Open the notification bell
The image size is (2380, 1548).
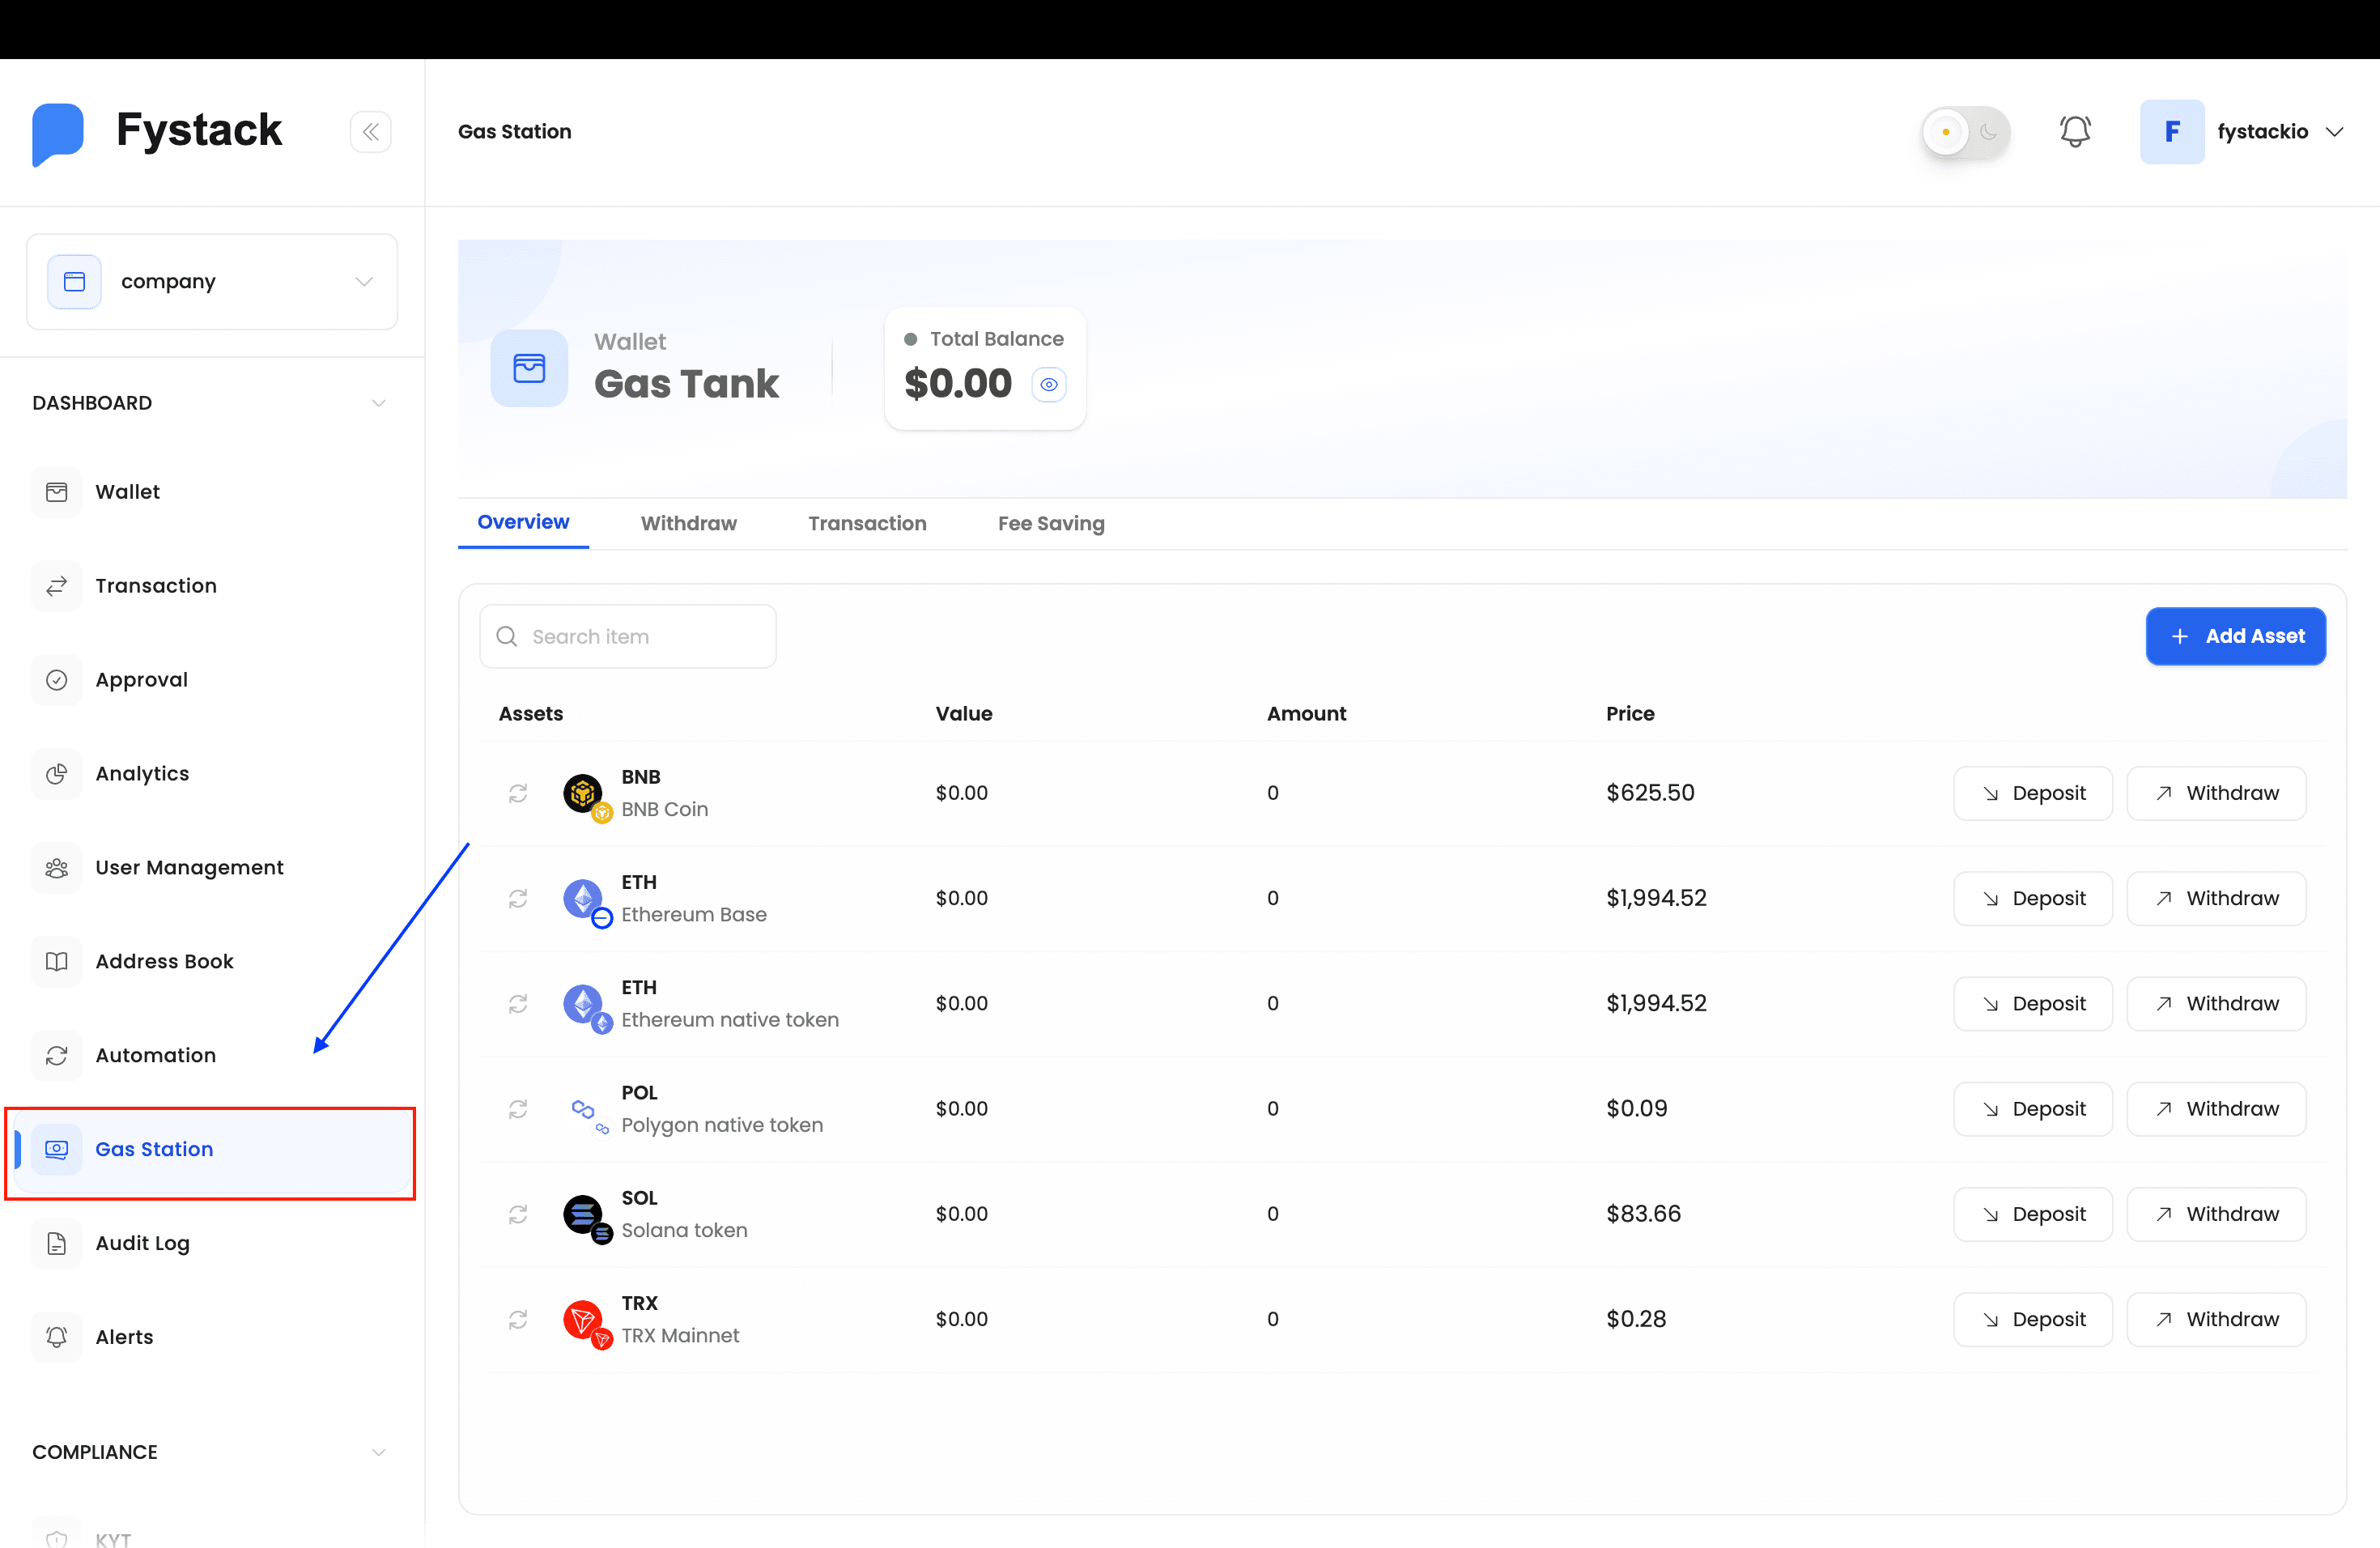tap(2075, 131)
